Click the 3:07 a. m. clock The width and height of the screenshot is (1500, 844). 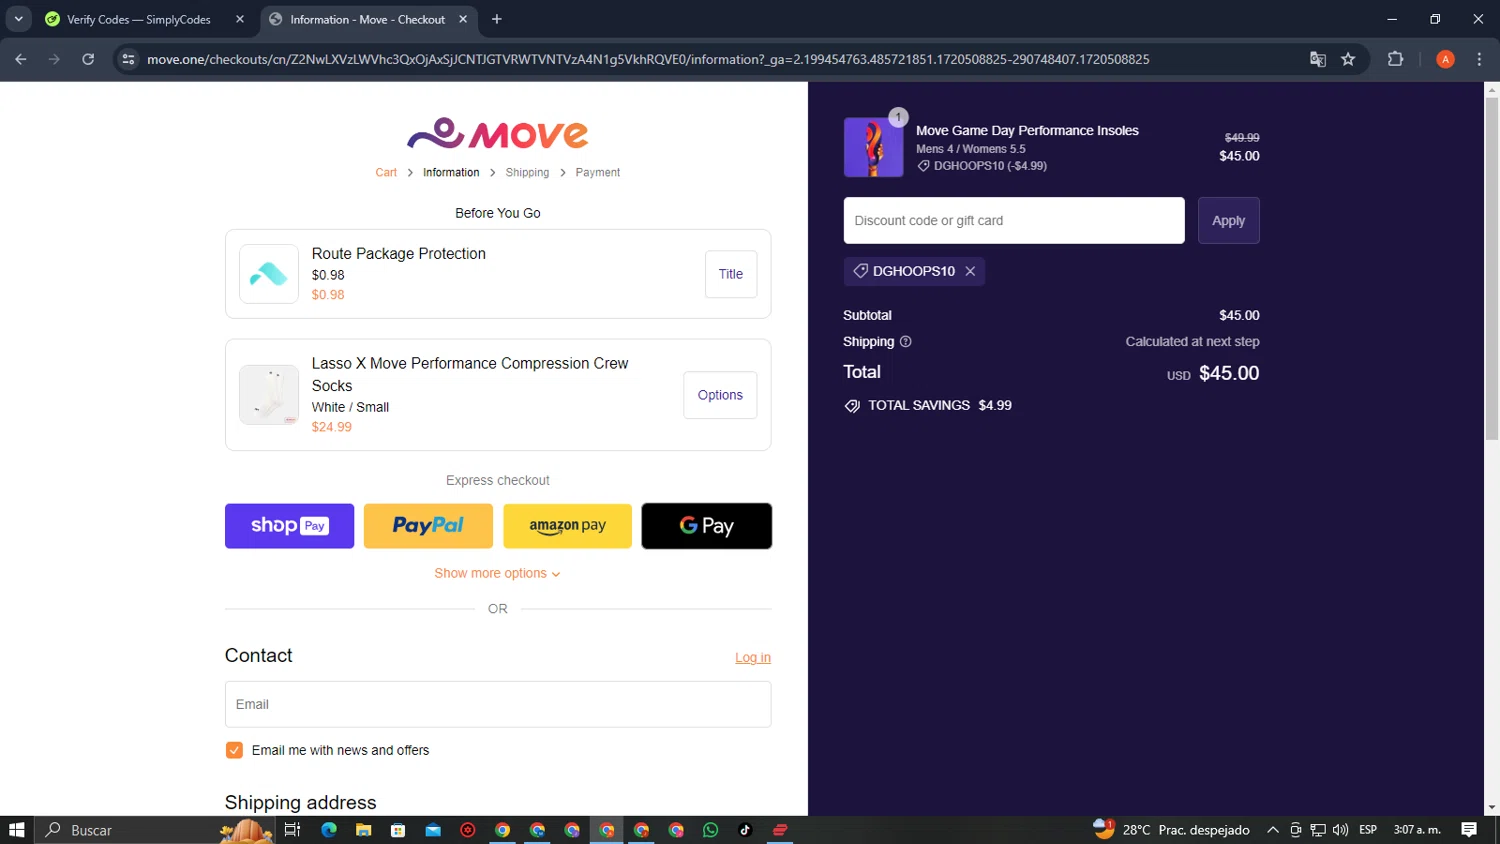[x=1417, y=830]
